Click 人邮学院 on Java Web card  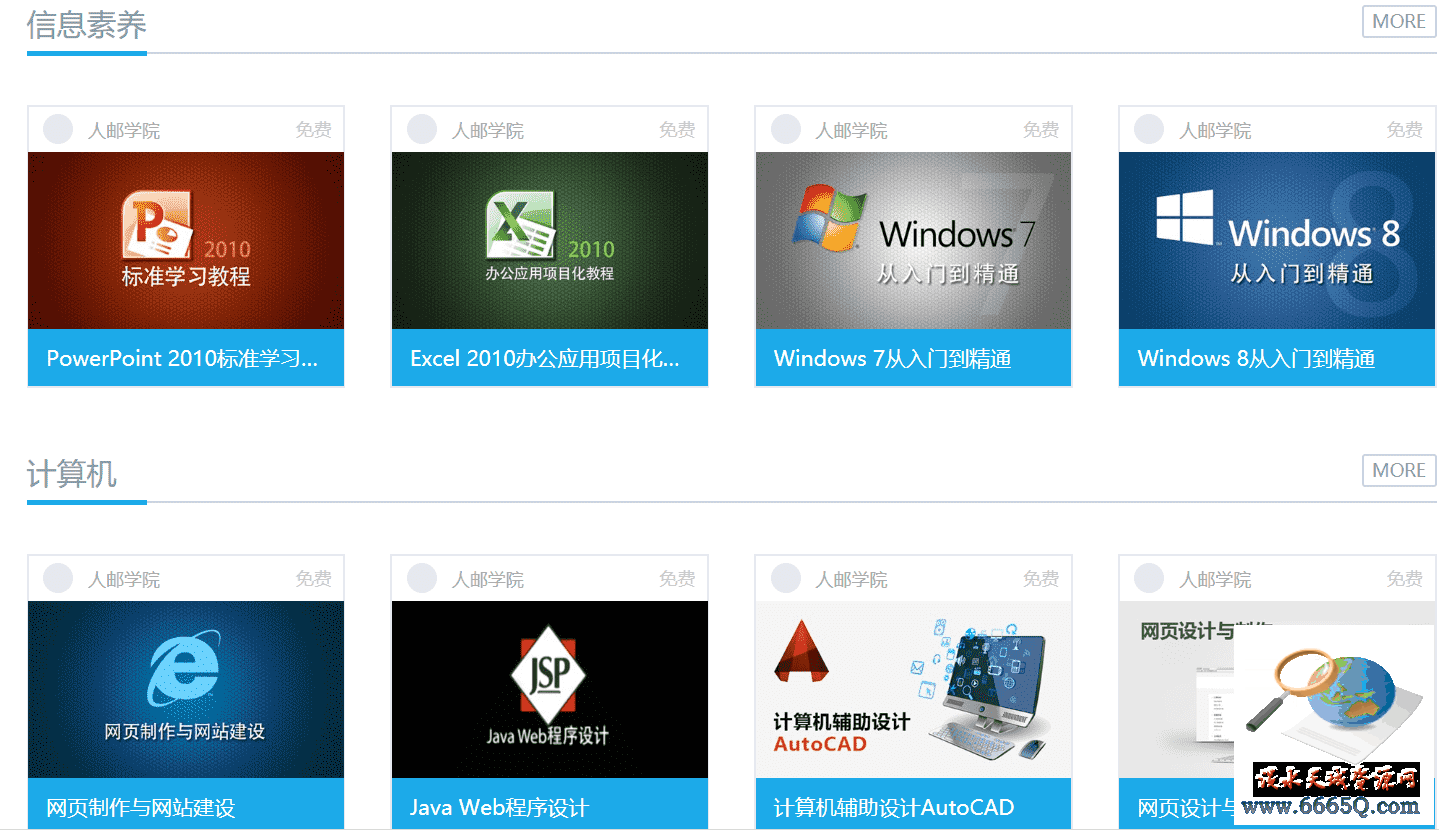point(488,579)
